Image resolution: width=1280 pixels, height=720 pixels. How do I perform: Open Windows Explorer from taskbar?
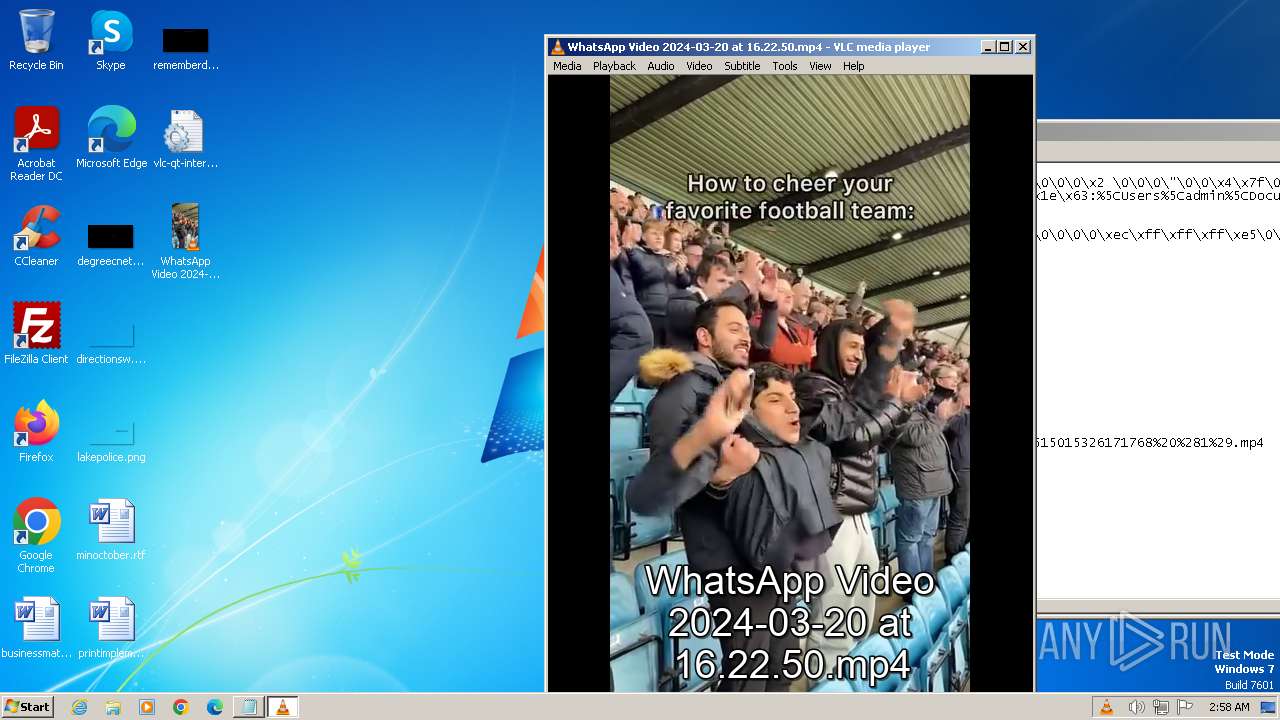[113, 707]
